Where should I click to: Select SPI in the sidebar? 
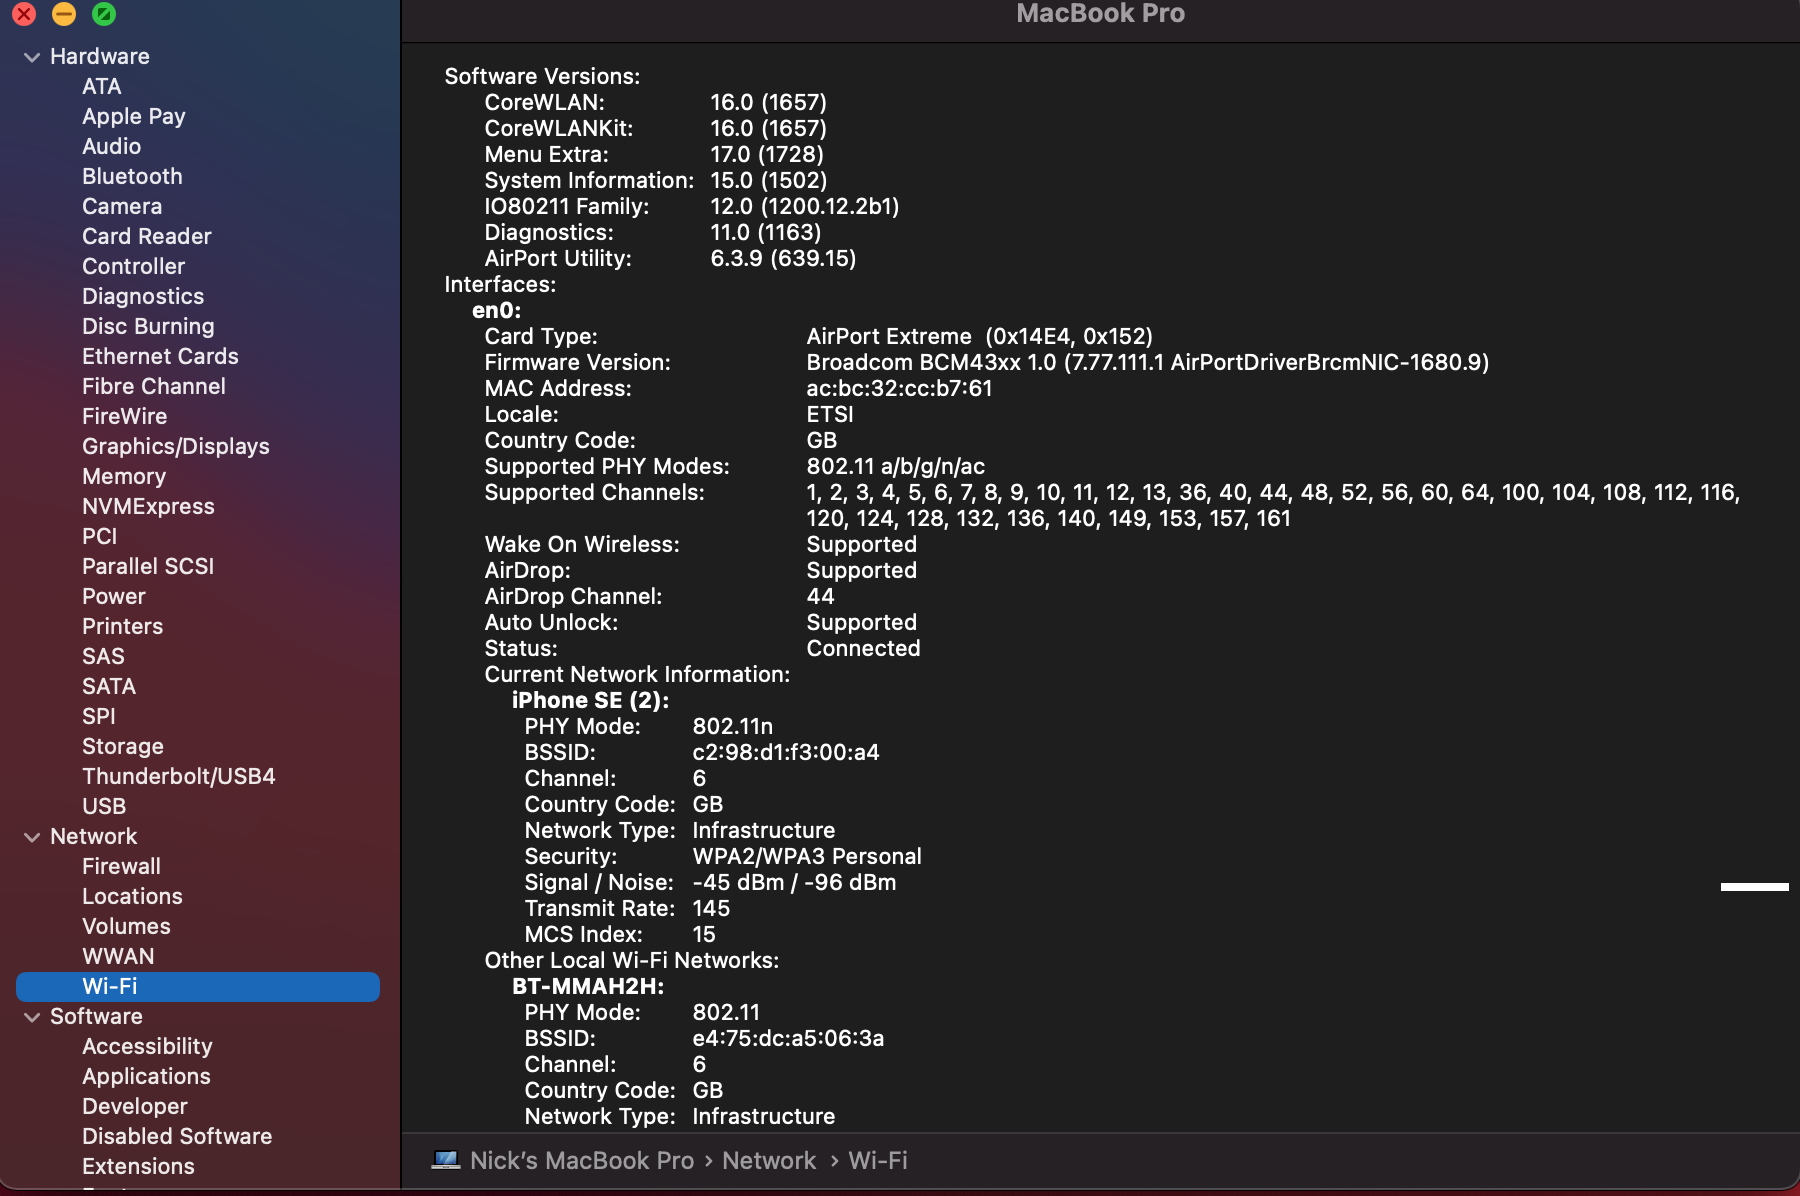click(x=99, y=717)
